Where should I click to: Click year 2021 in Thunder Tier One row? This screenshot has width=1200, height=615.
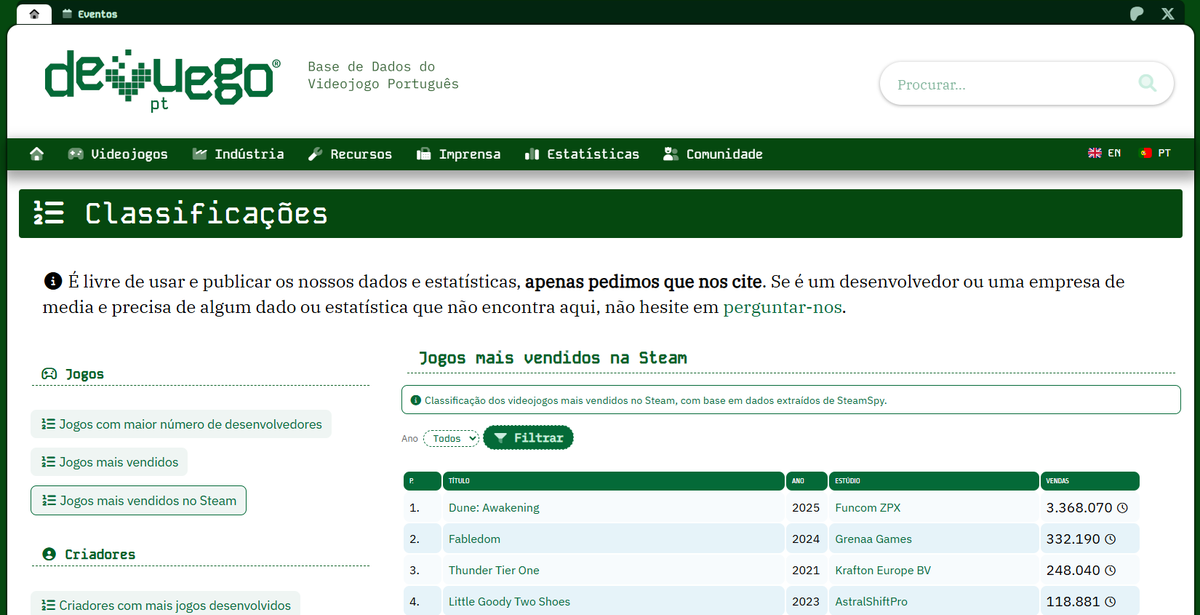point(805,570)
